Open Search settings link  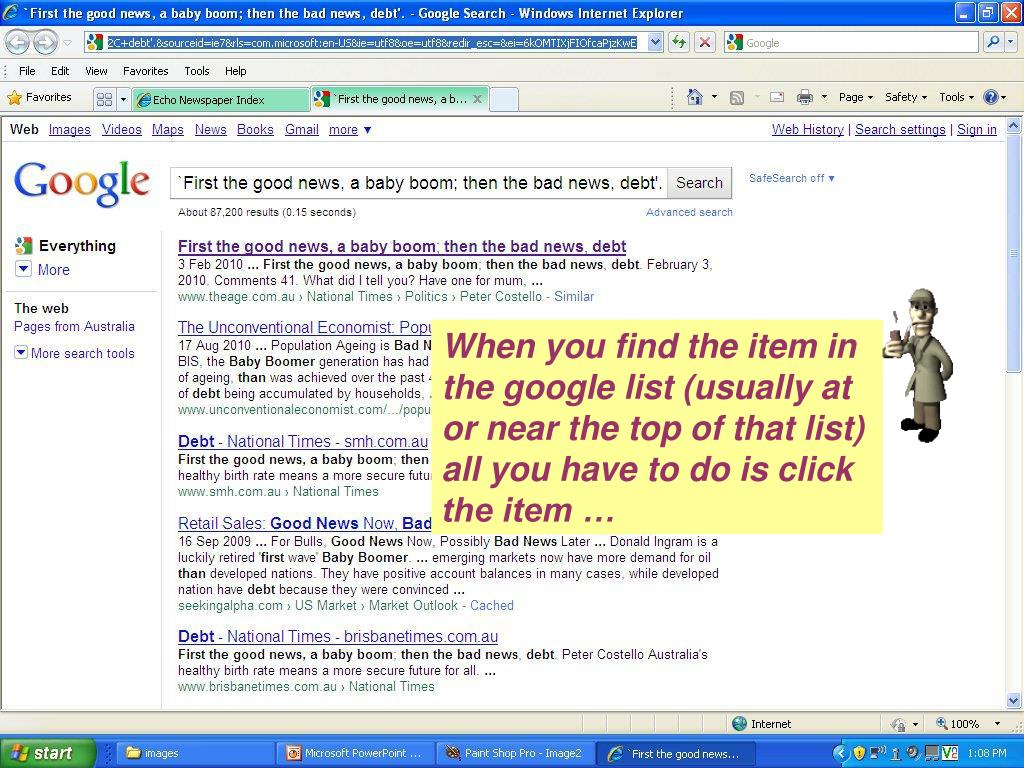900,129
